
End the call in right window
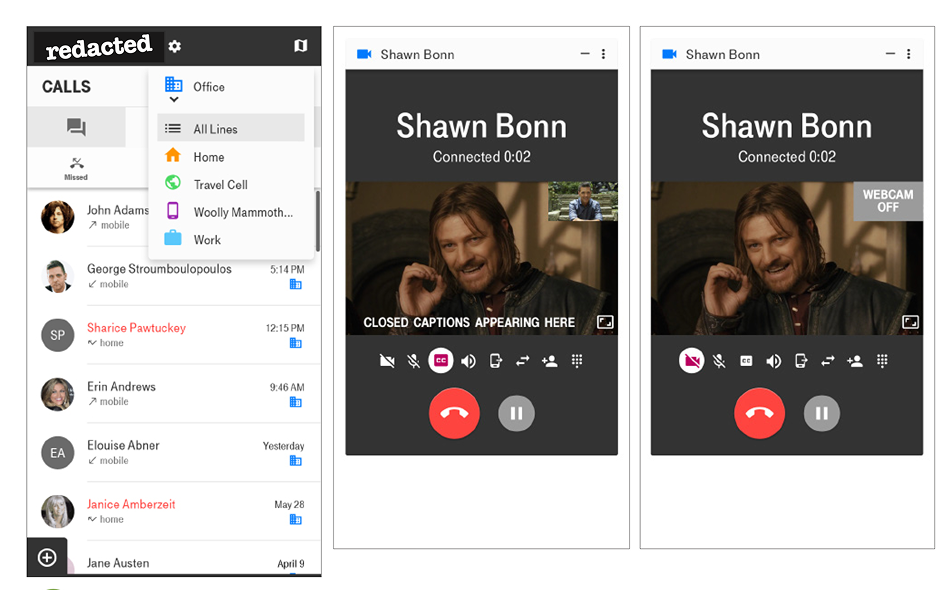tap(759, 413)
